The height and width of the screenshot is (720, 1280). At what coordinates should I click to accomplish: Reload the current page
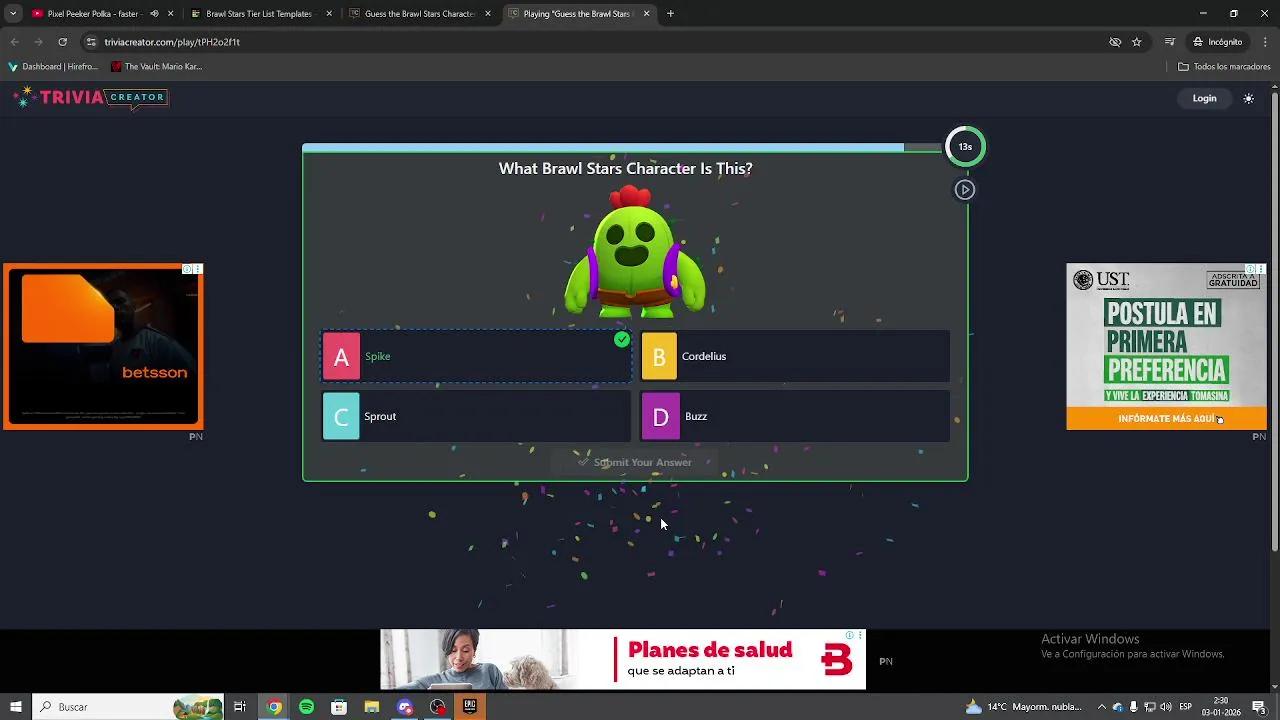click(x=62, y=42)
